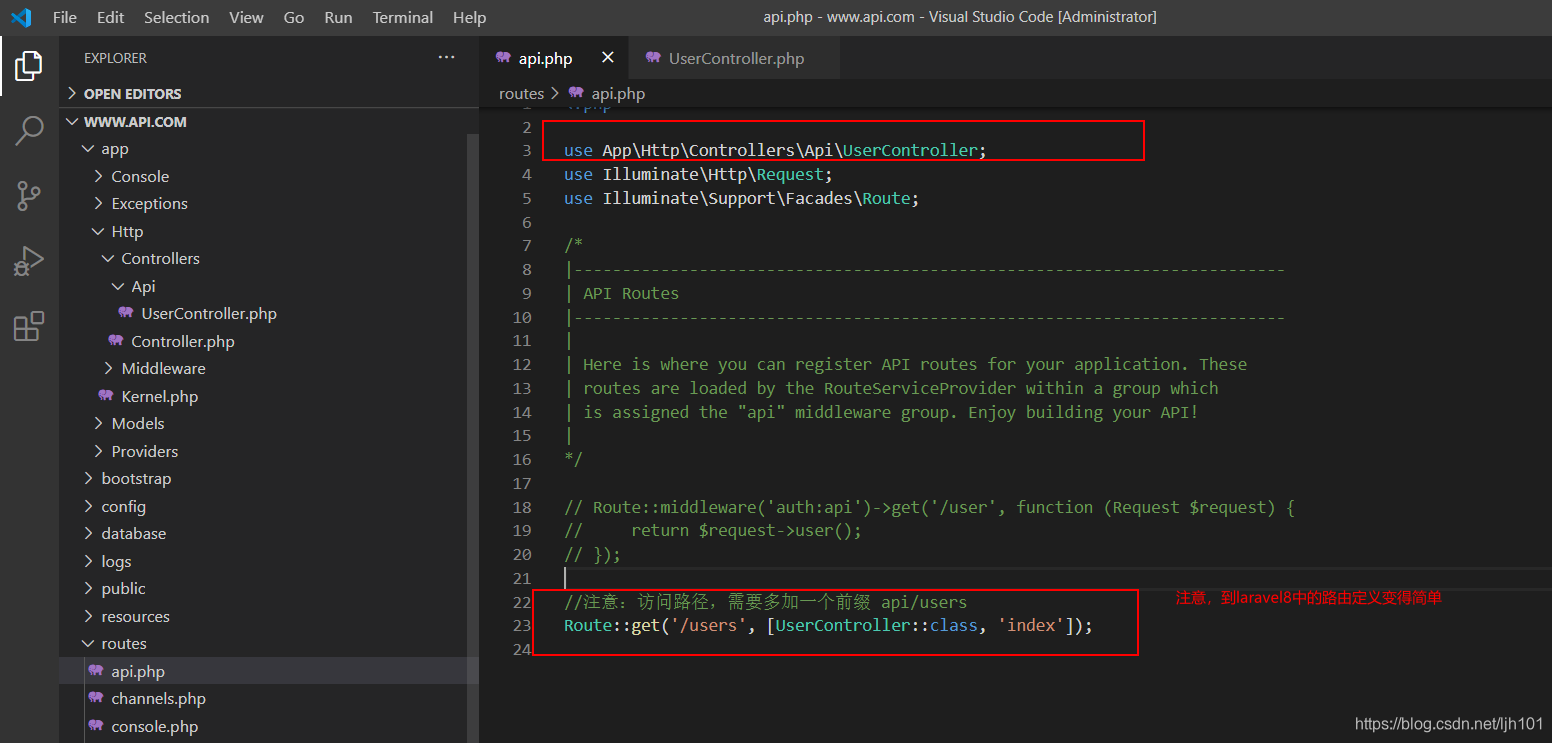Click the VS Code logo in the title bar
This screenshot has height=743, width=1552.
tap(21, 17)
